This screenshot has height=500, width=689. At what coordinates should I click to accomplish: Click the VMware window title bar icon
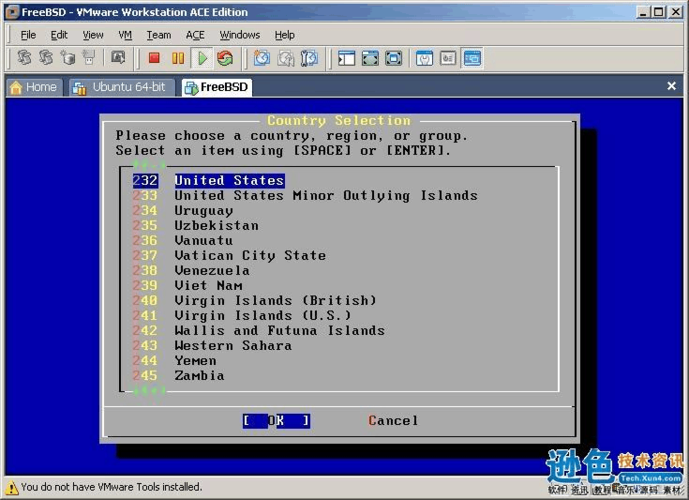click(13, 12)
